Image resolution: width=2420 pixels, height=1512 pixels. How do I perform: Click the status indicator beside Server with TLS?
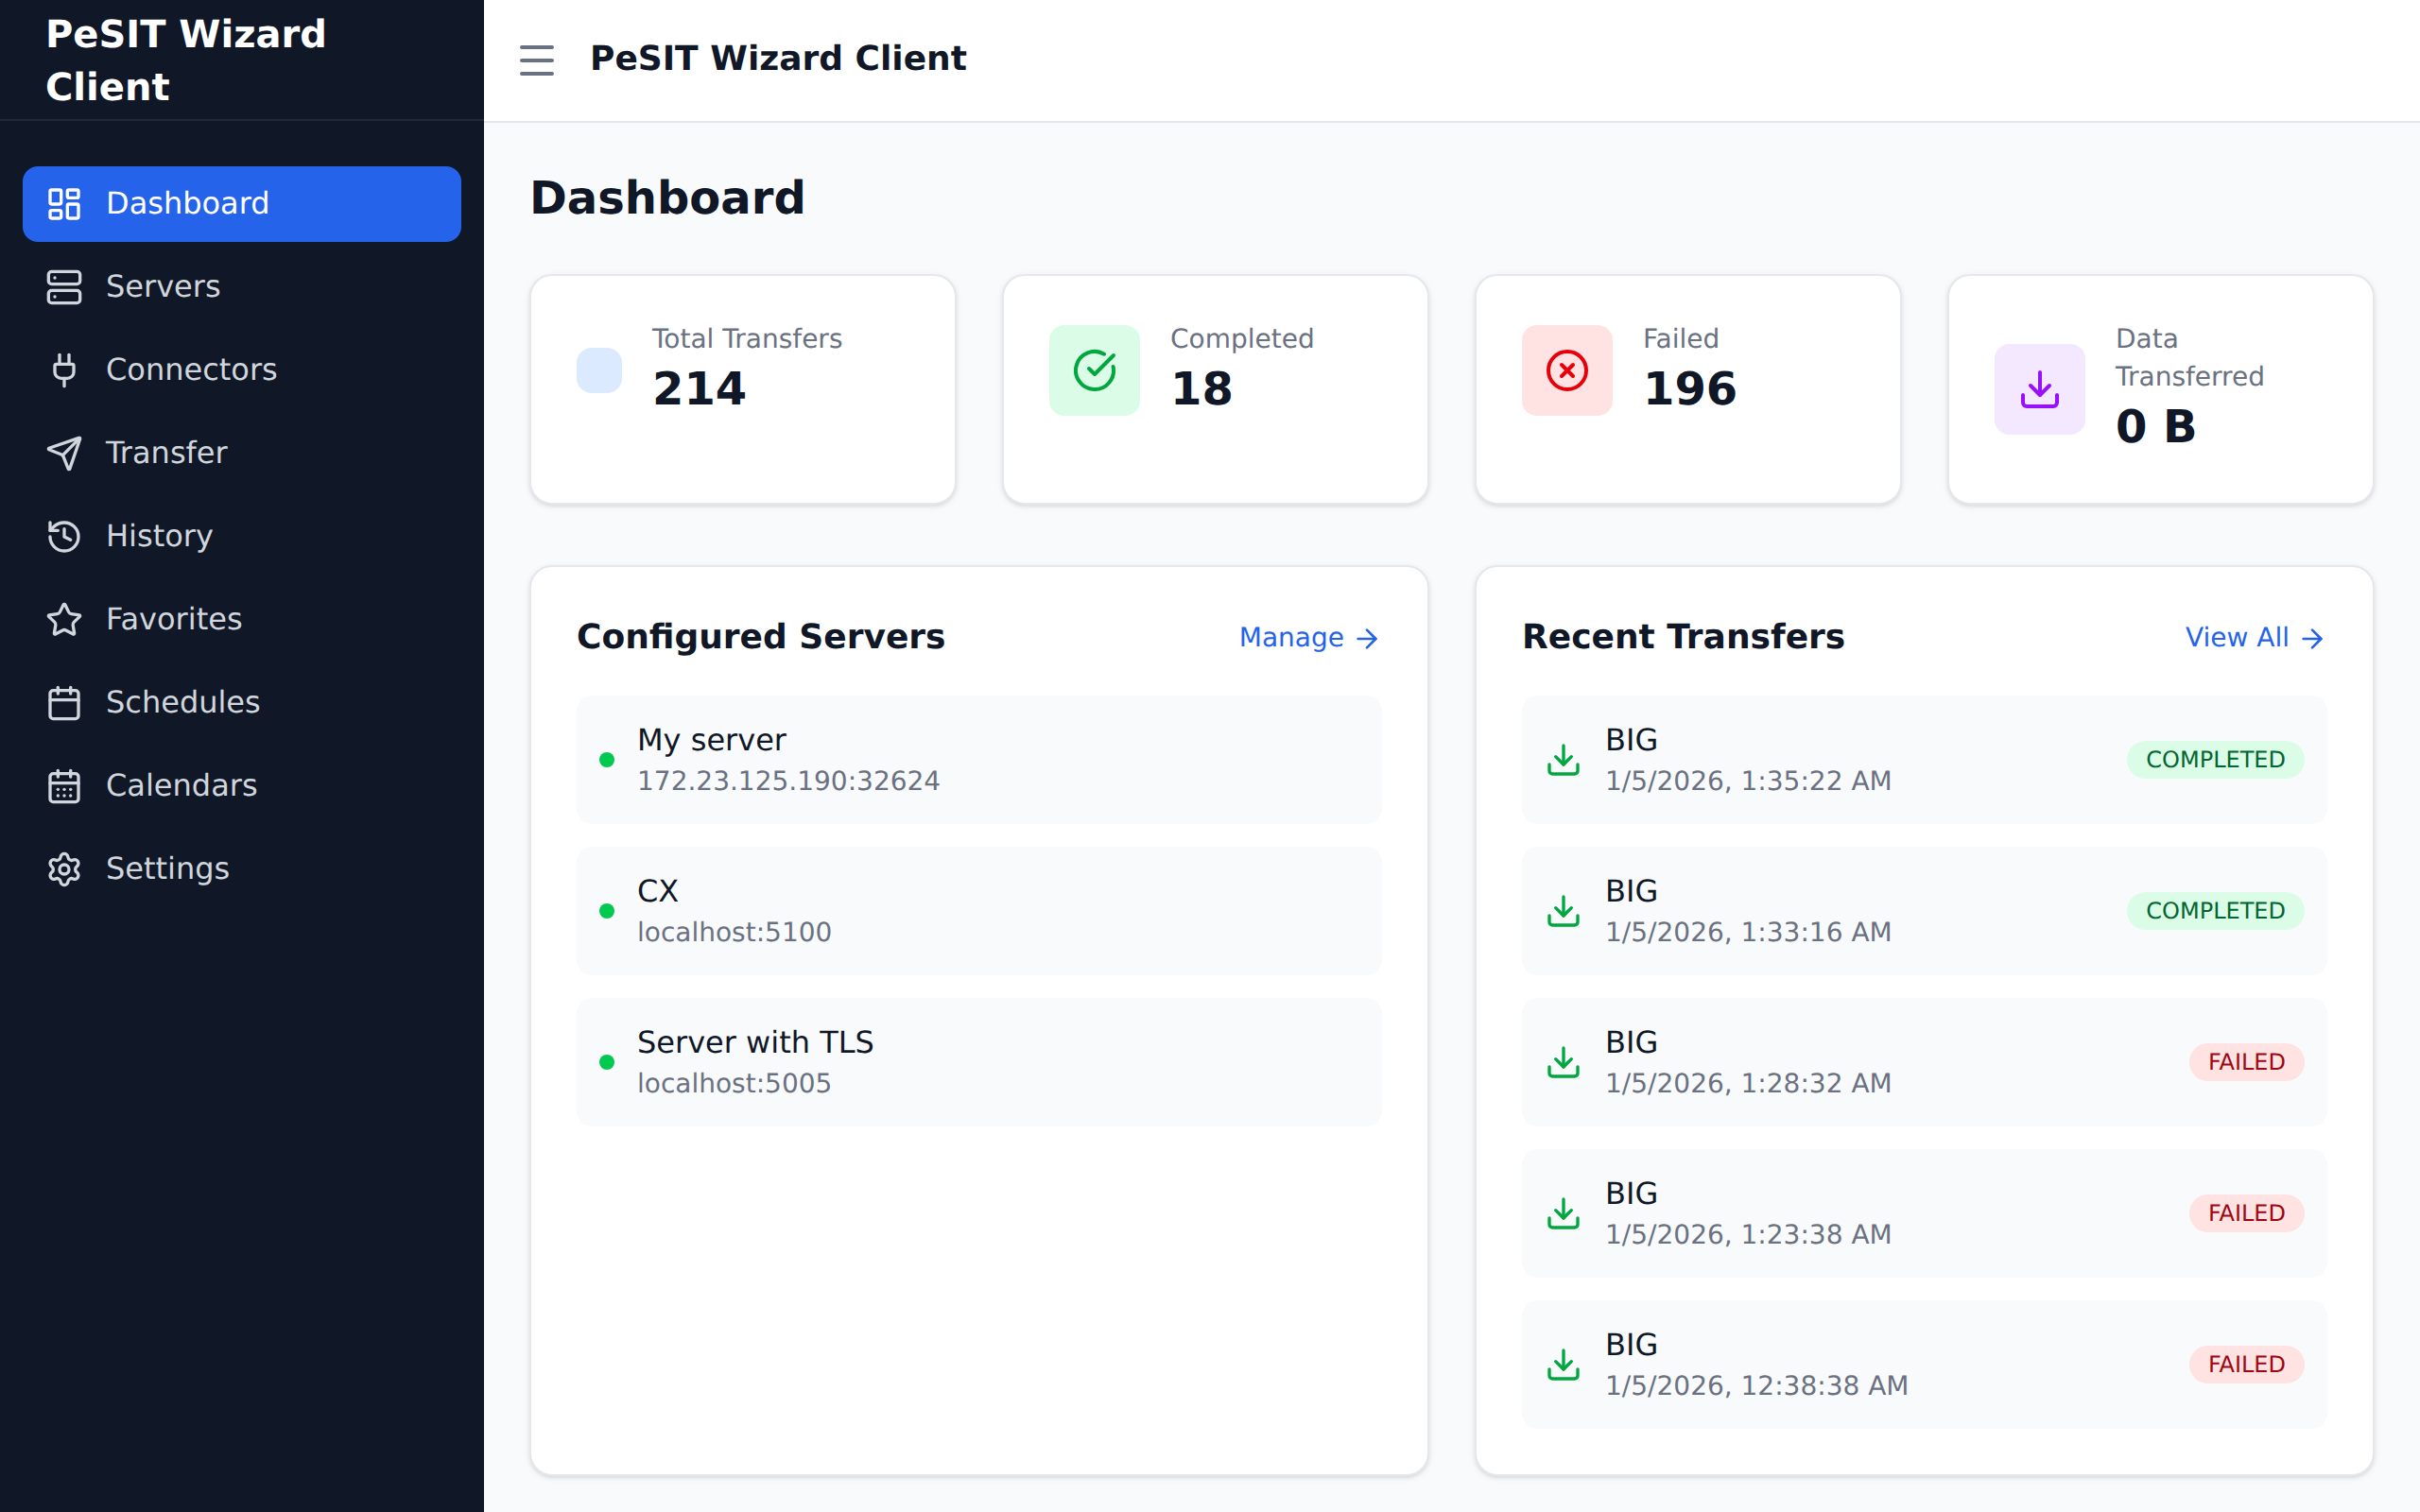tap(608, 1063)
